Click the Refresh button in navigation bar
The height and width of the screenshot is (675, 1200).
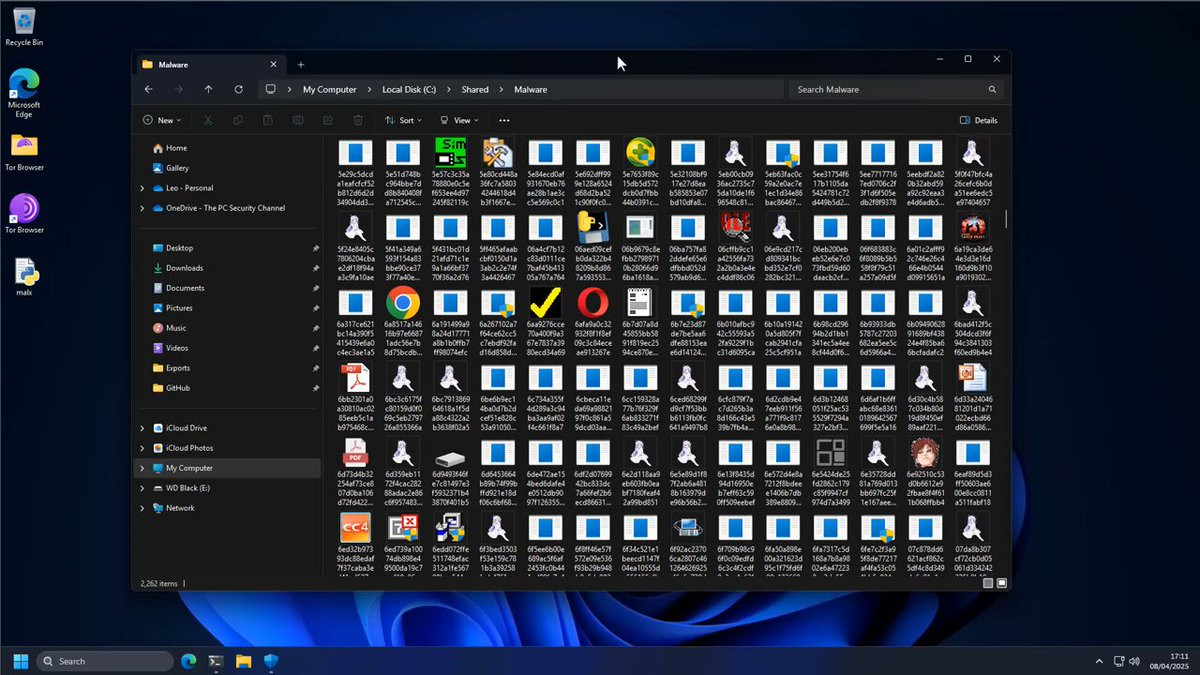pos(238,90)
